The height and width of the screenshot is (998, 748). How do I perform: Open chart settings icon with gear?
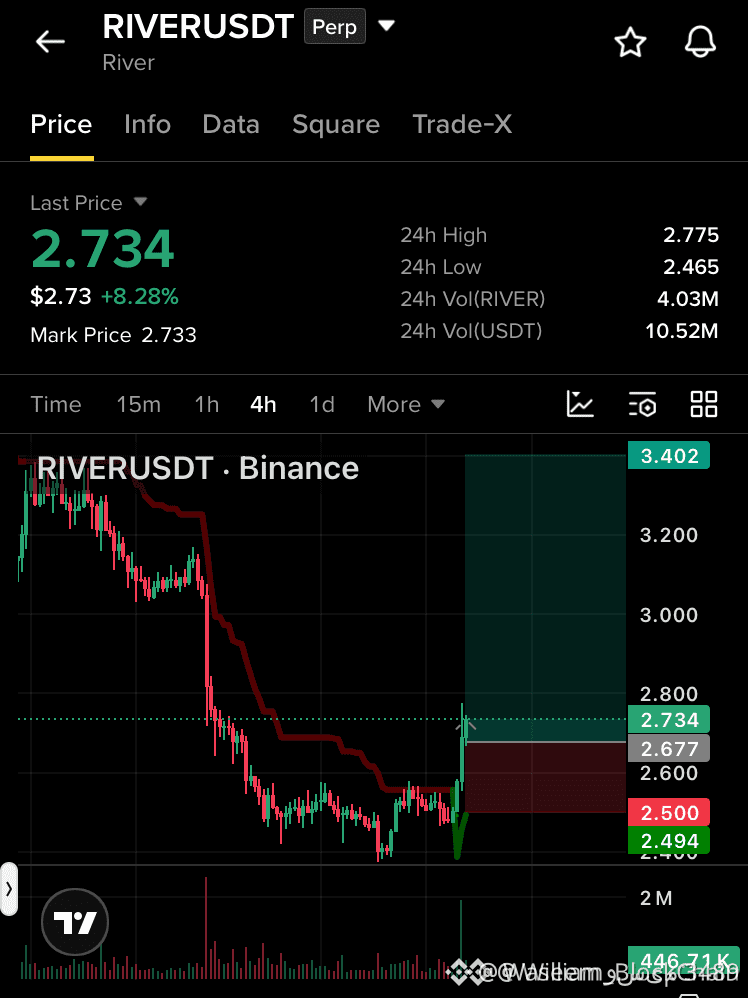point(642,404)
